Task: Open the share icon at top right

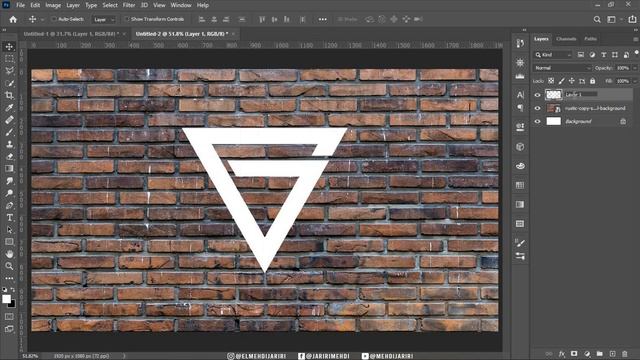Action: 632,19
